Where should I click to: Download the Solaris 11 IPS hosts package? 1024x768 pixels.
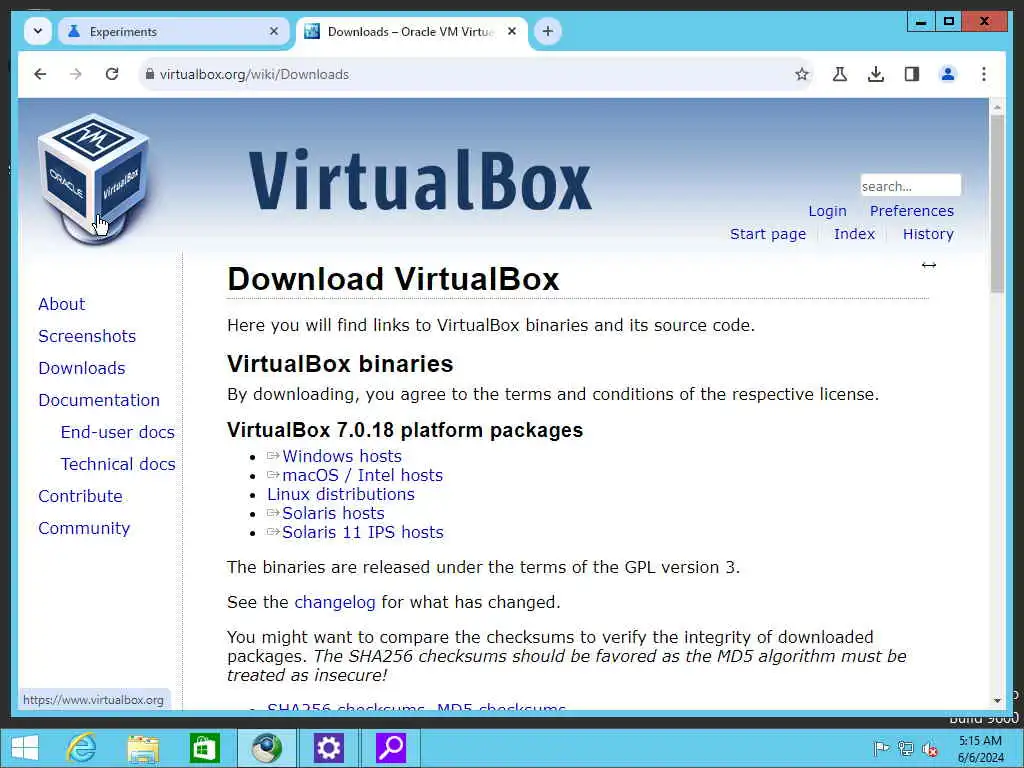362,532
